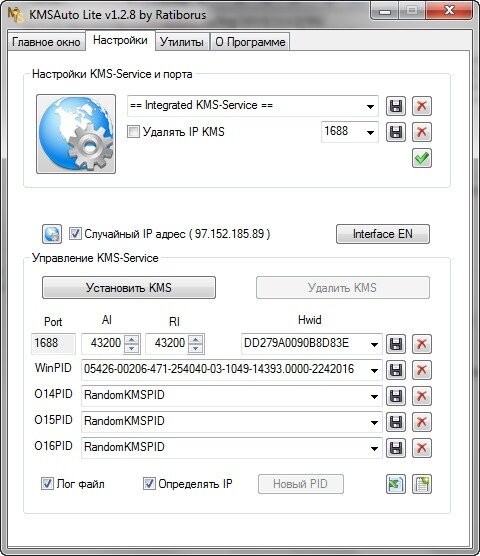
Task: Click into the AI 43200 field
Action: [x=103, y=344]
